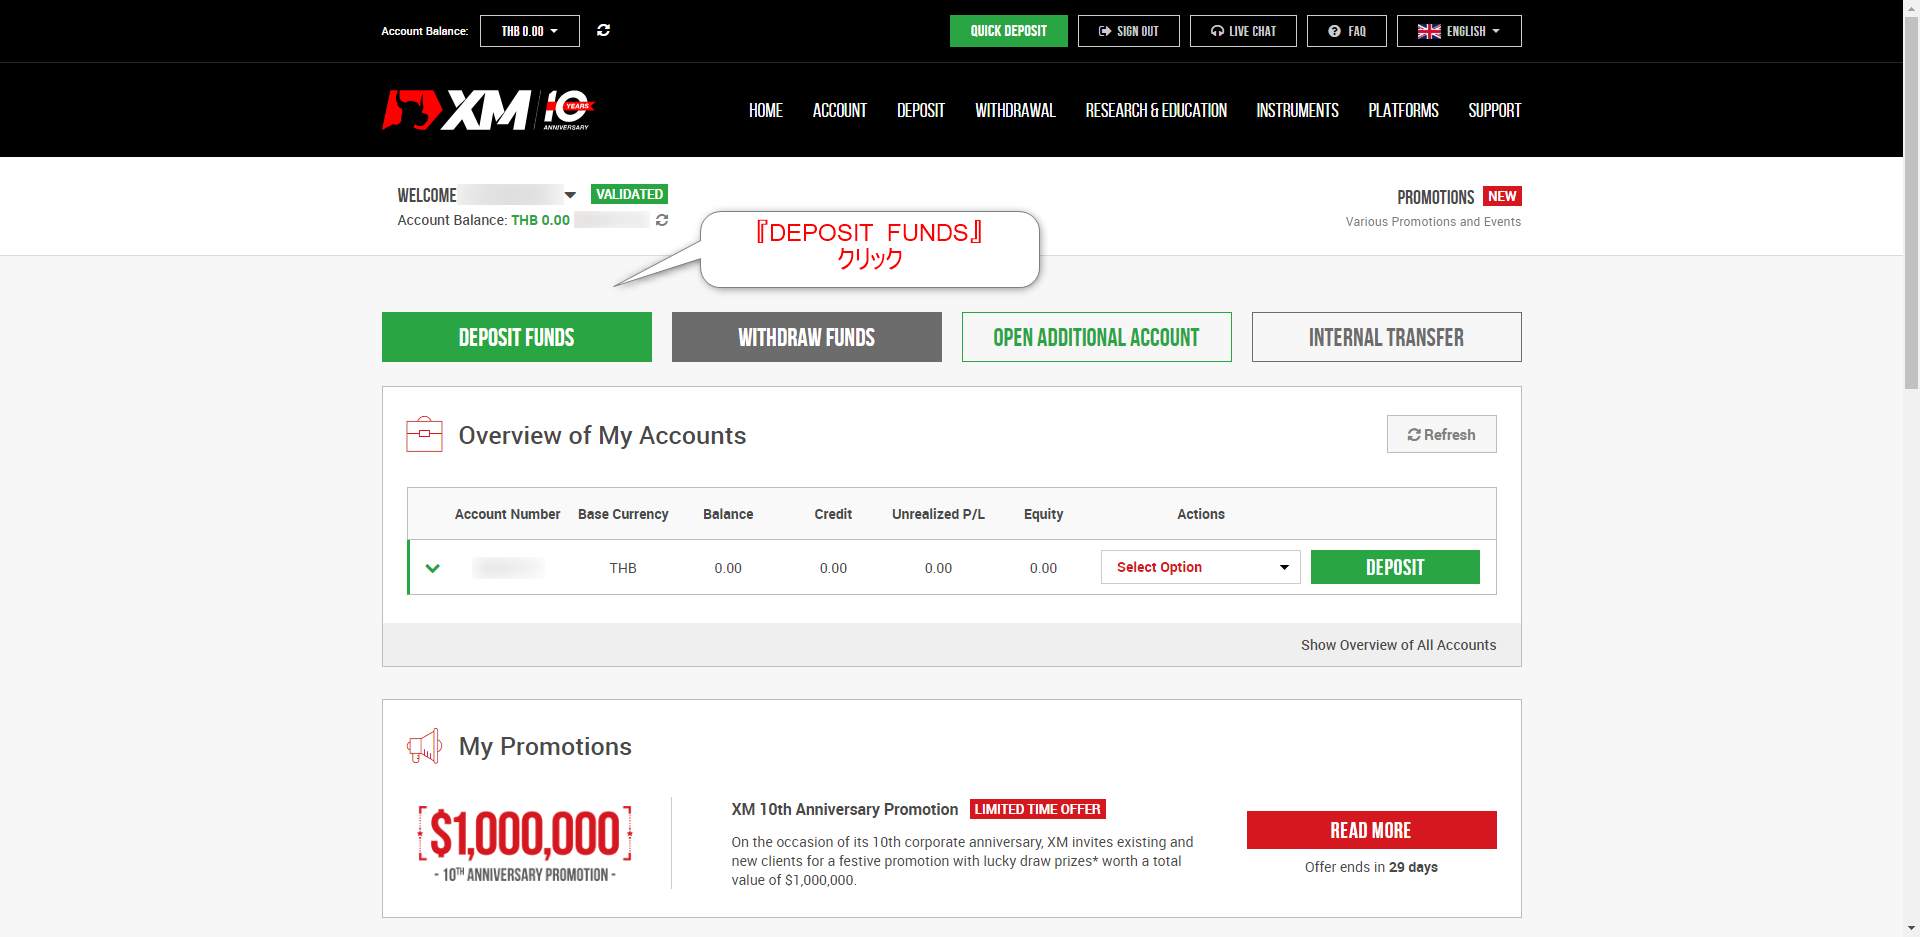Refresh the balance beside THB 0.00 under Welcome
Screen dimensions: 1920x937
tap(662, 220)
